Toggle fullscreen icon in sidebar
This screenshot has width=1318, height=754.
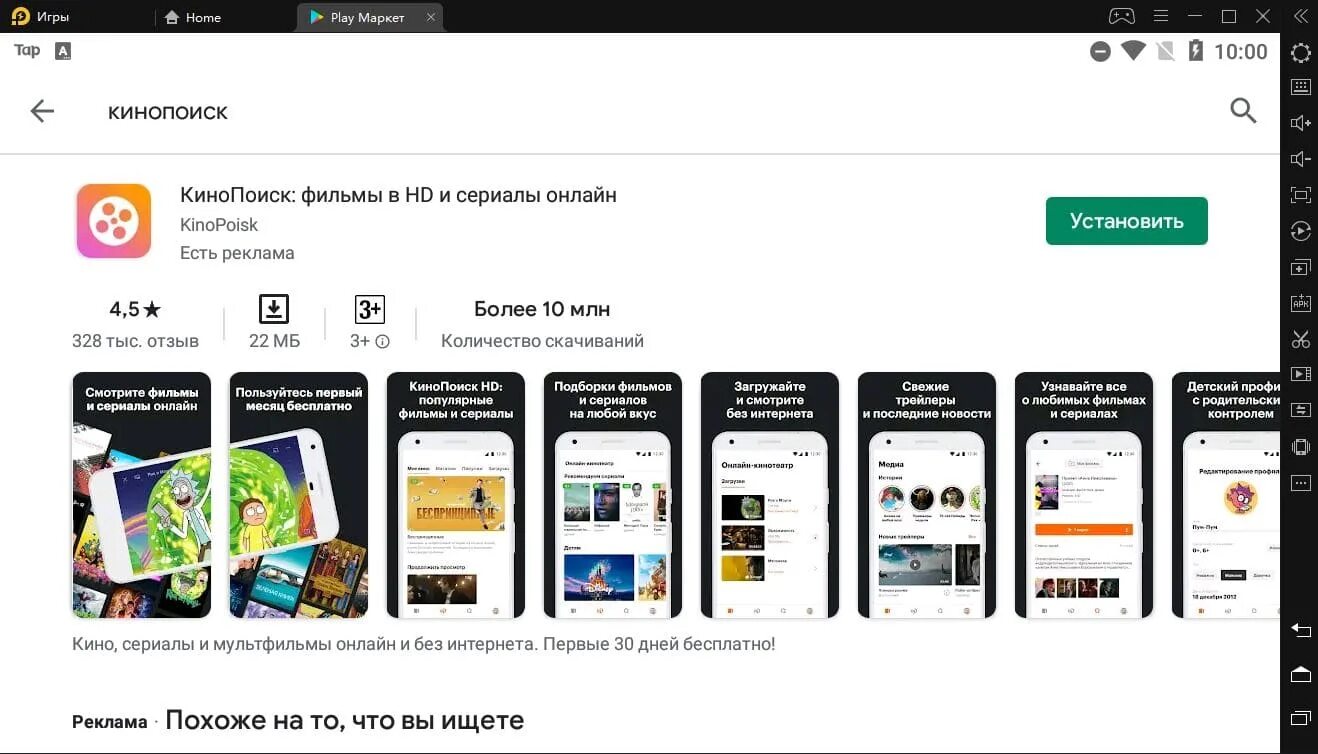1300,195
